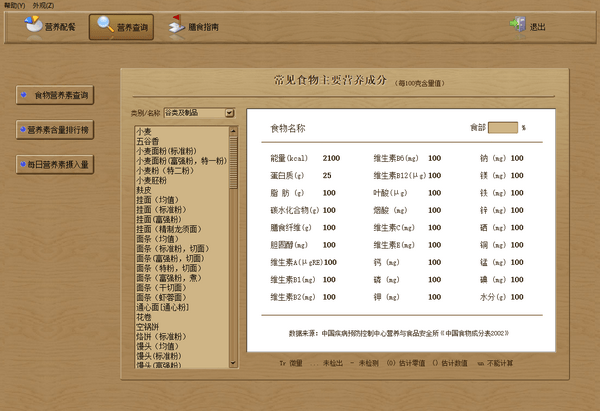Open the 外观(Z) menu

[42, 5]
